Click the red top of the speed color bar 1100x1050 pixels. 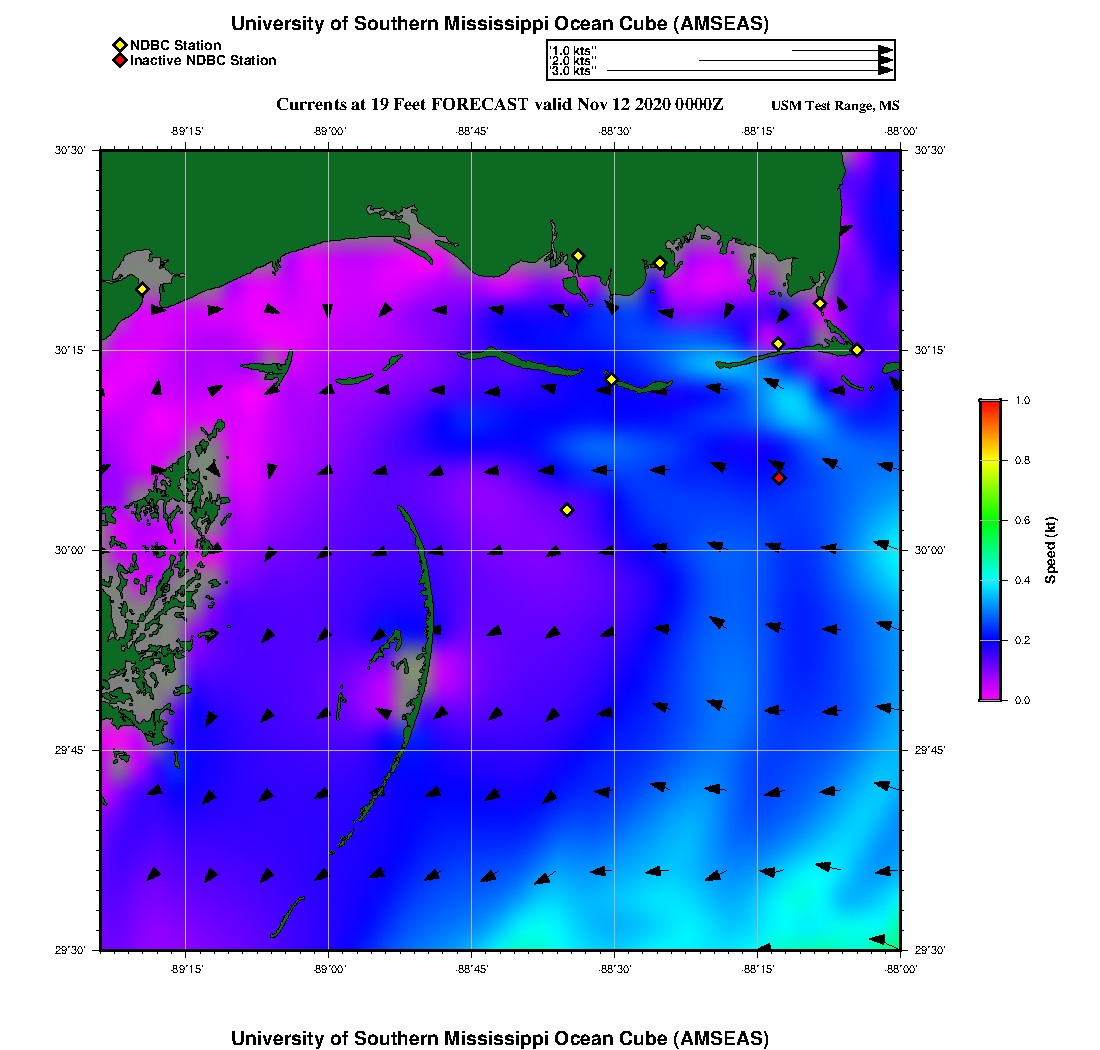tap(989, 405)
